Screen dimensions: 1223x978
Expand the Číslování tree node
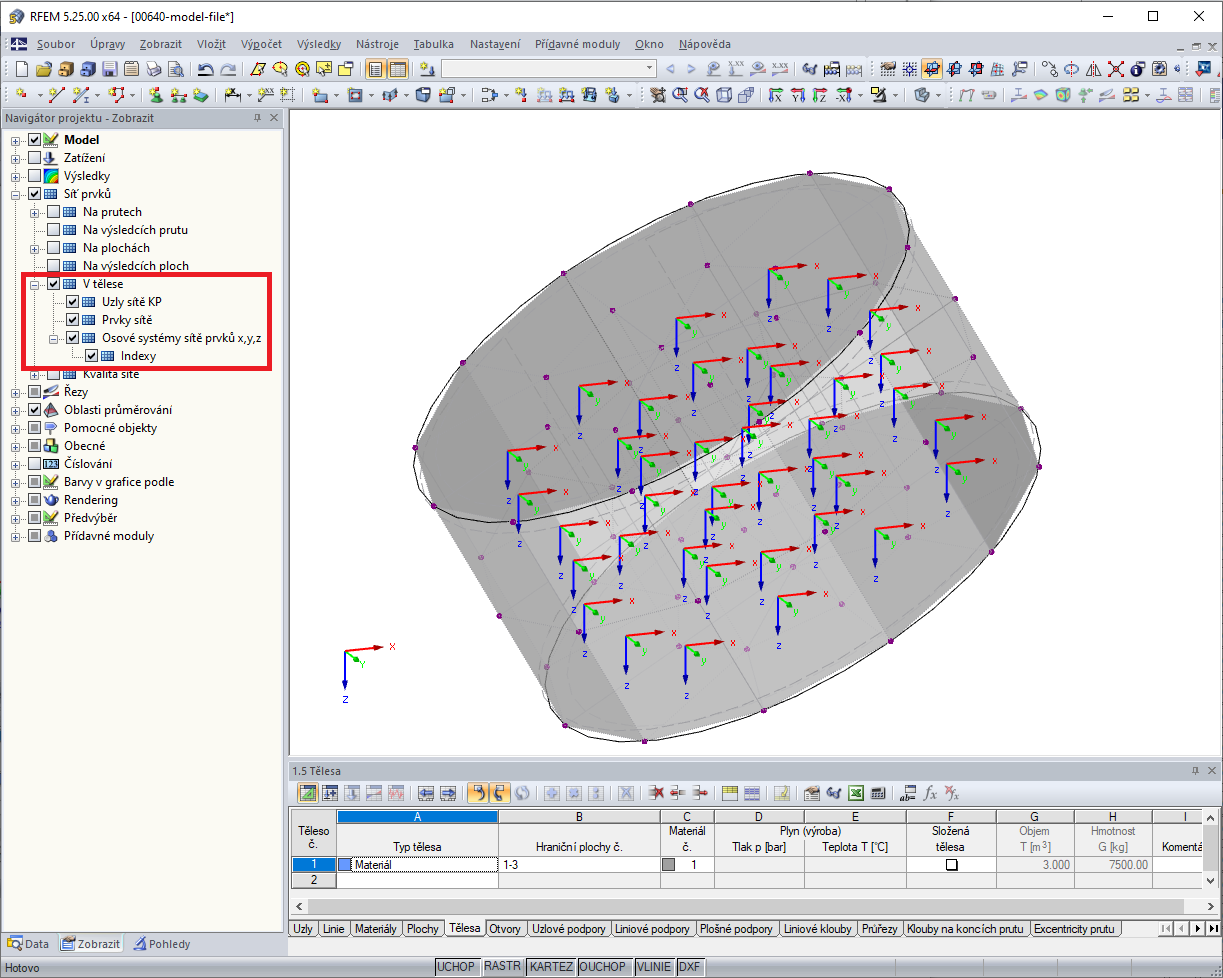(x=16, y=464)
